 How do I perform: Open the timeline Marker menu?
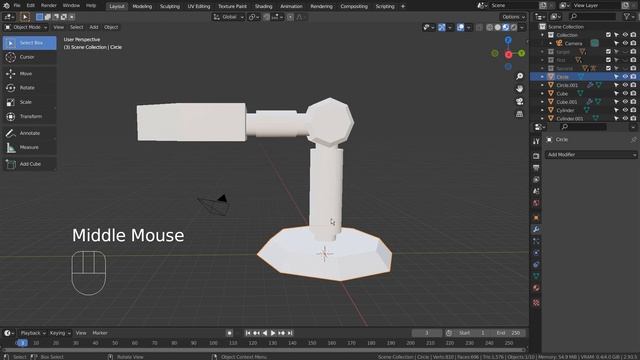(x=100, y=333)
